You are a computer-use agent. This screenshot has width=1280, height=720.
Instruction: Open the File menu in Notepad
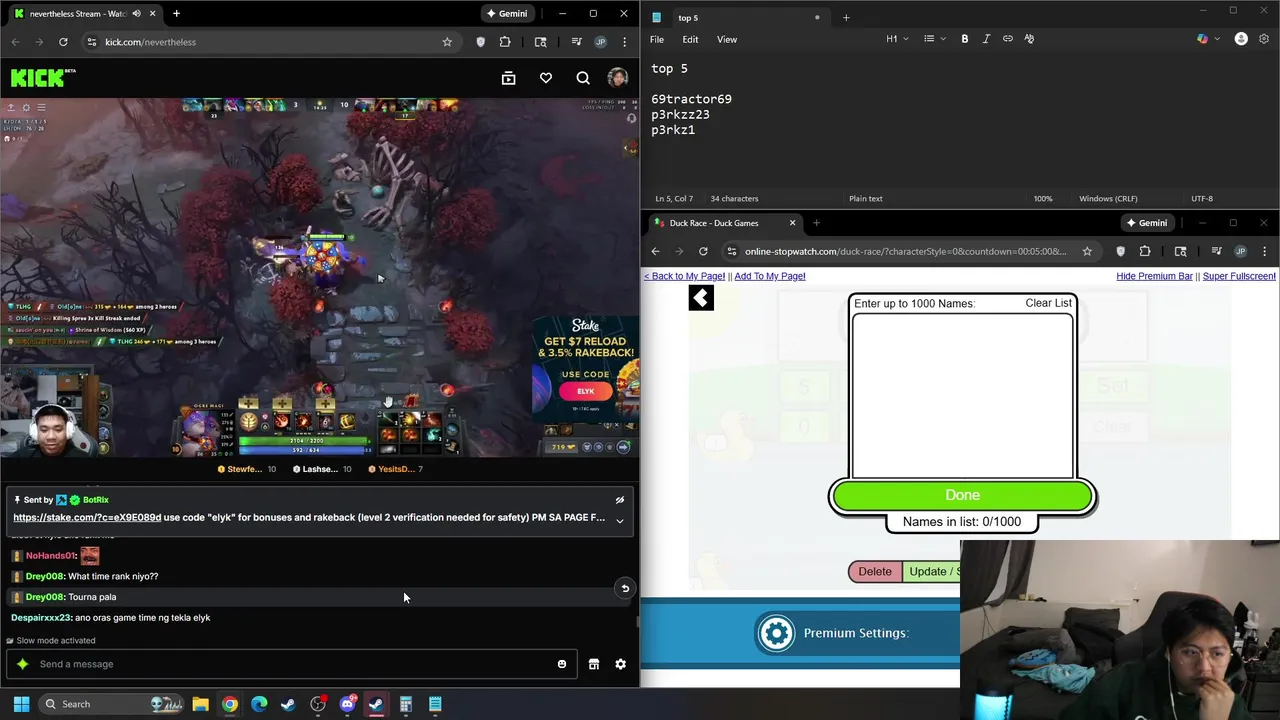(657, 40)
